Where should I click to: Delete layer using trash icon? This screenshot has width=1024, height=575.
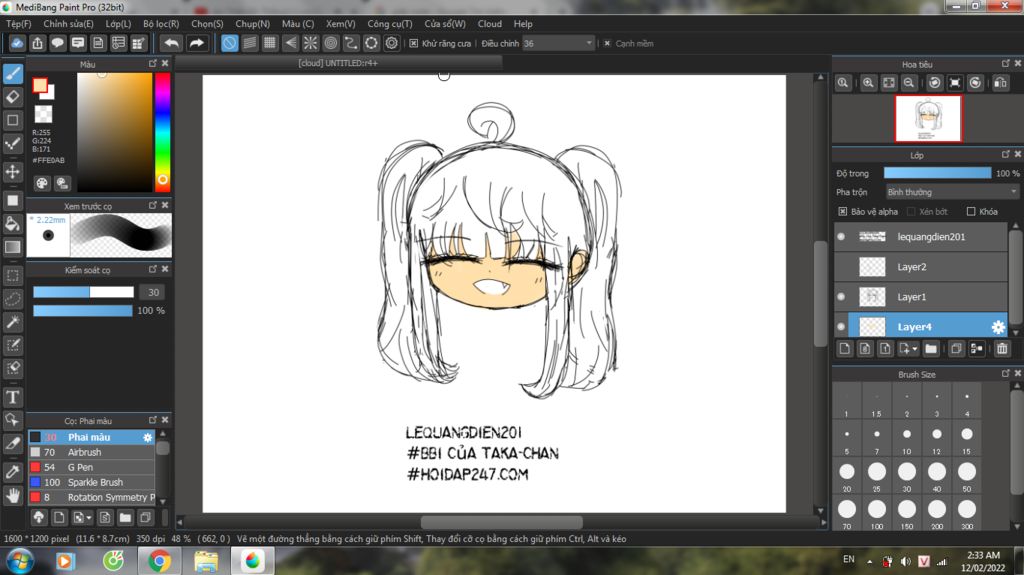pos(1002,348)
